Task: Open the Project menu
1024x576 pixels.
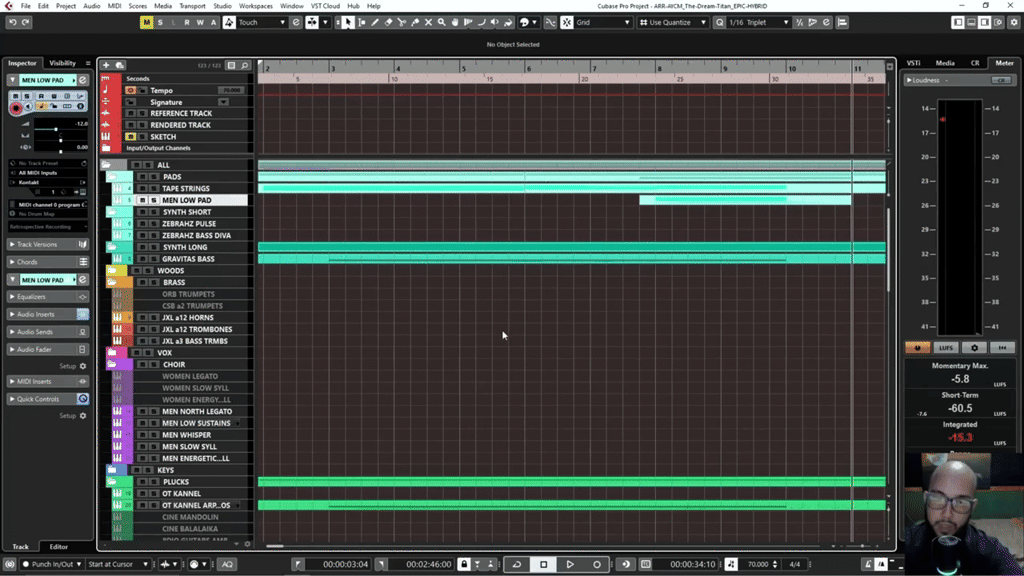Action: pyautogui.click(x=65, y=6)
